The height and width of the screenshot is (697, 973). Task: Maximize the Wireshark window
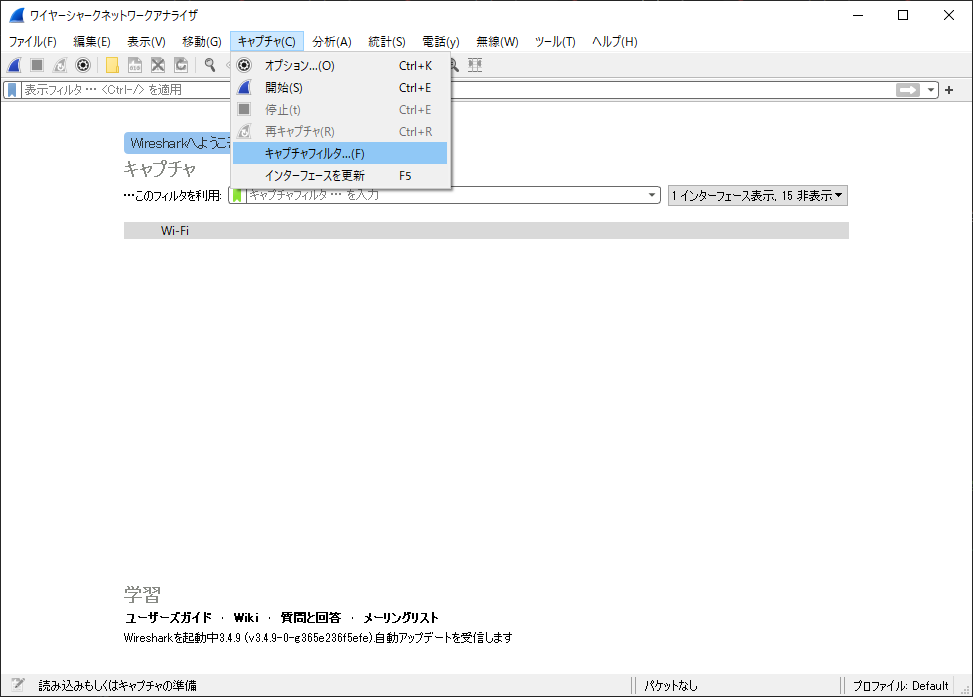[903, 16]
